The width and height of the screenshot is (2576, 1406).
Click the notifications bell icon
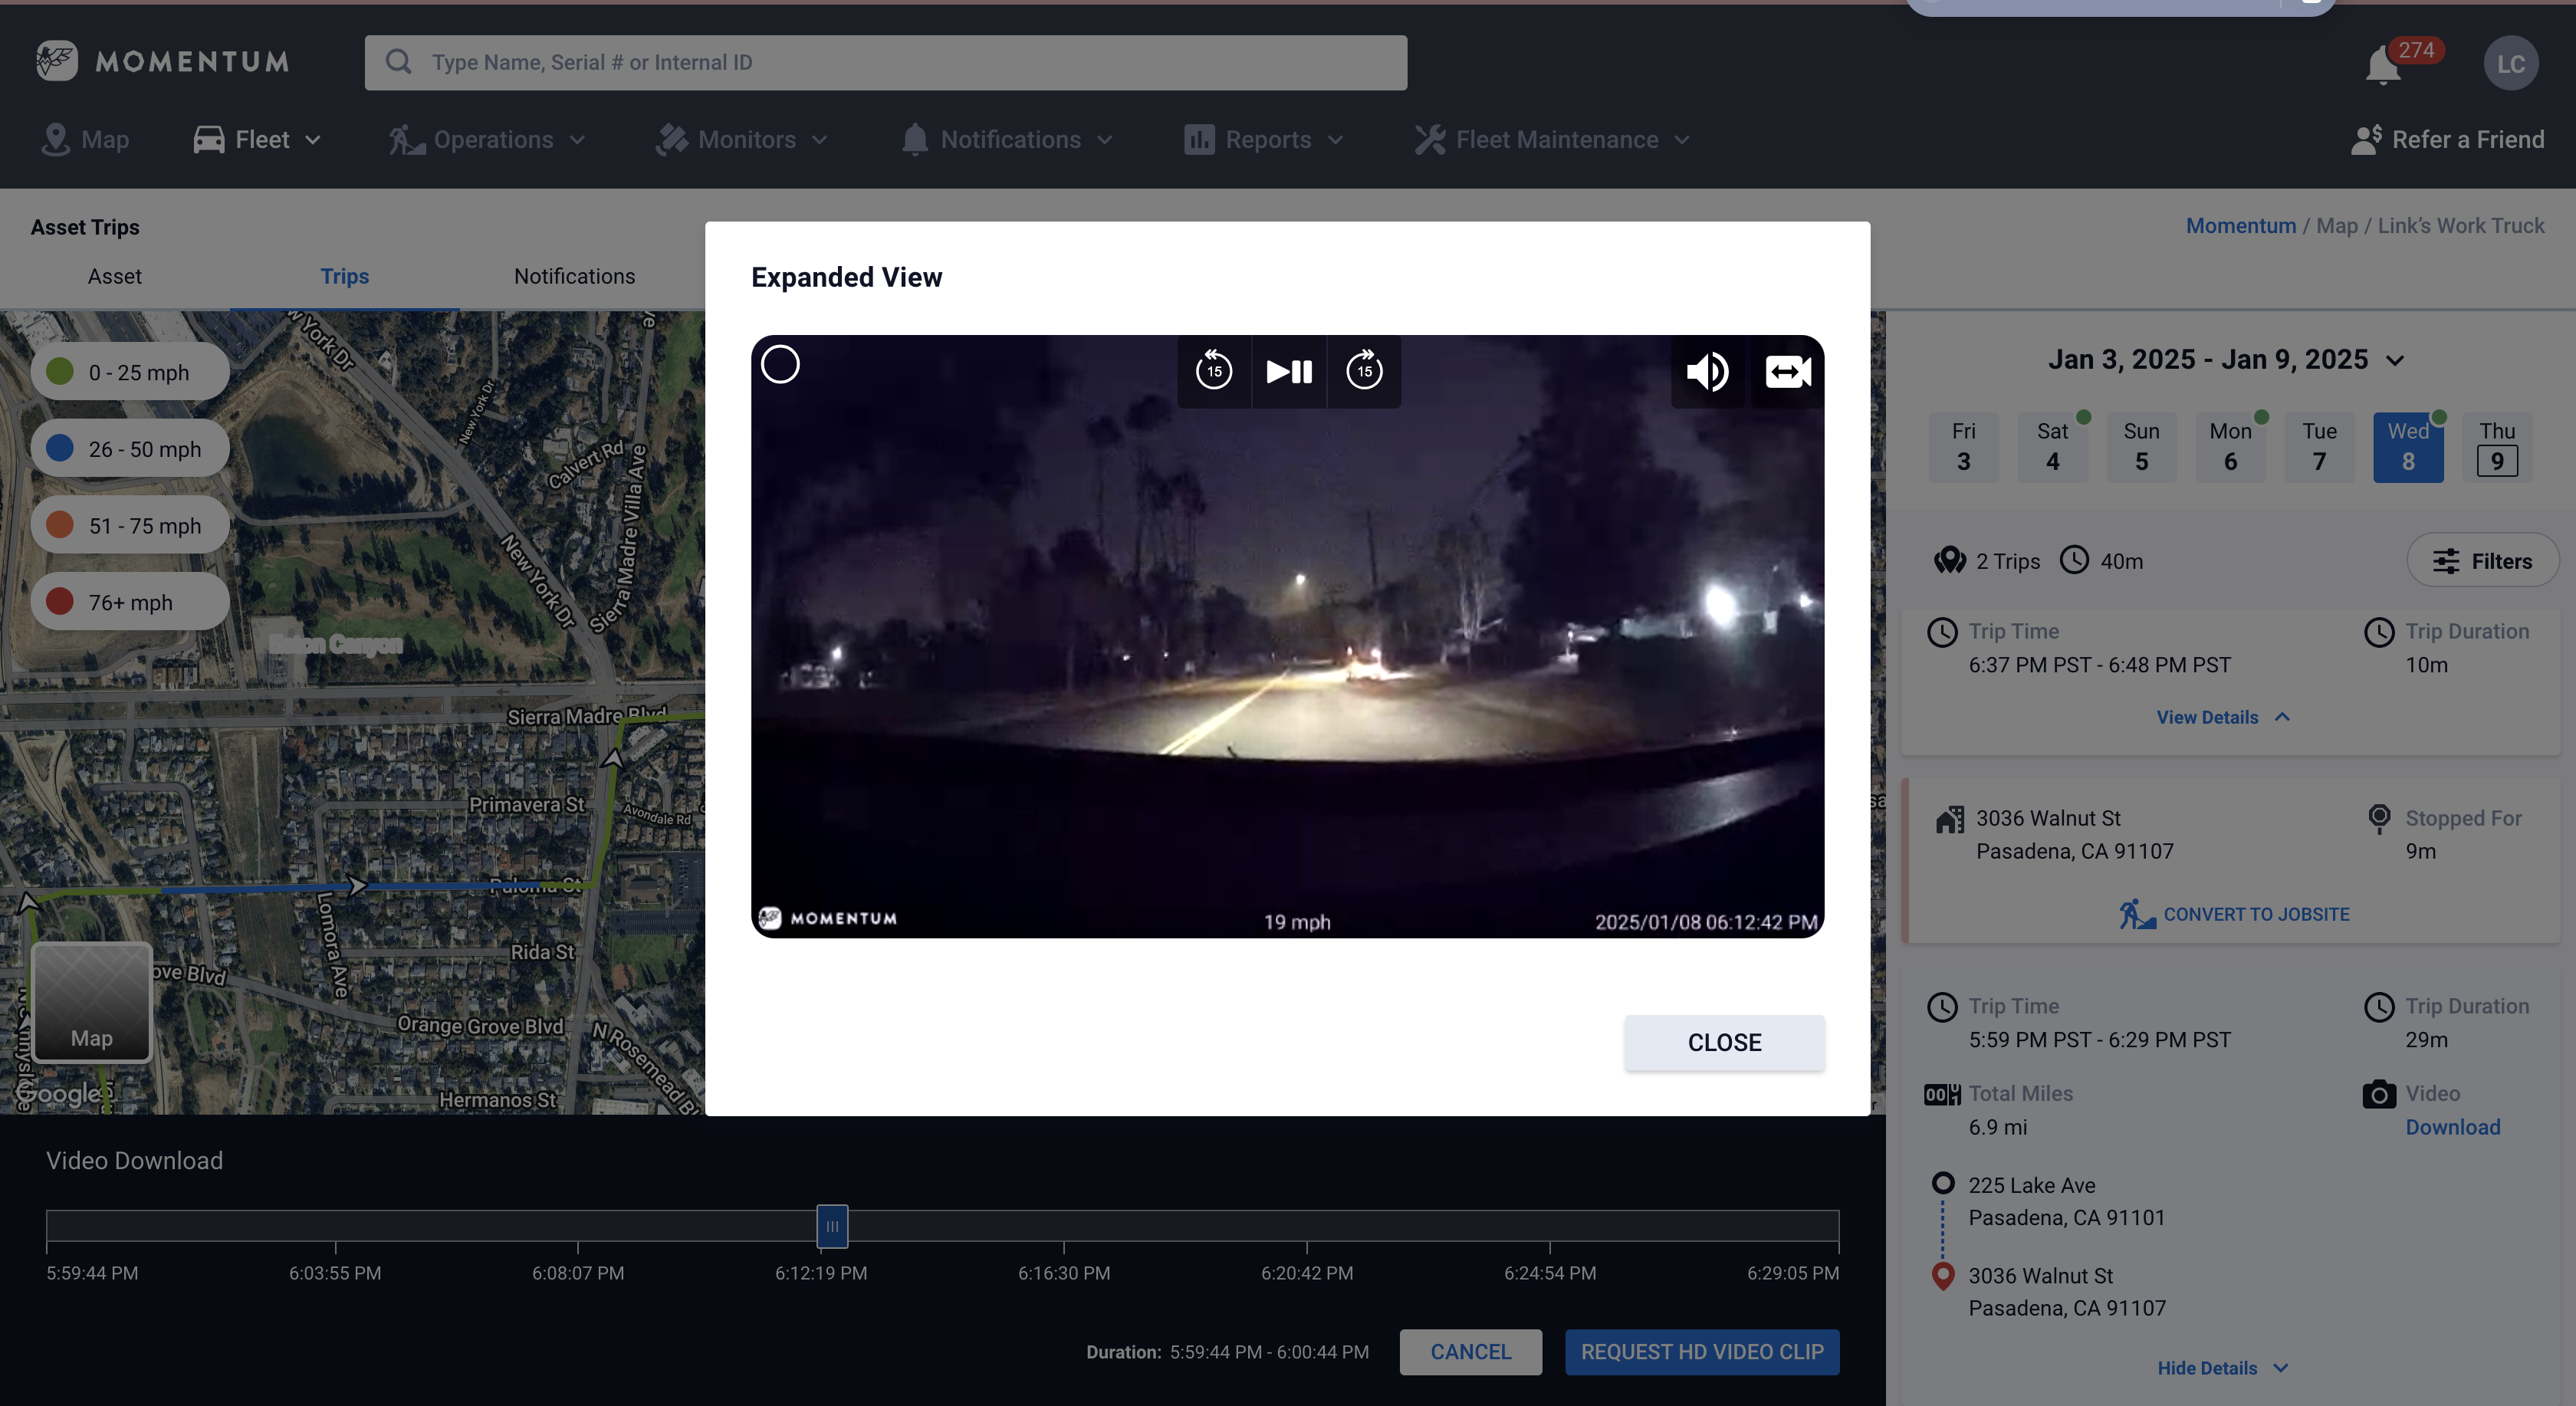[2382, 66]
